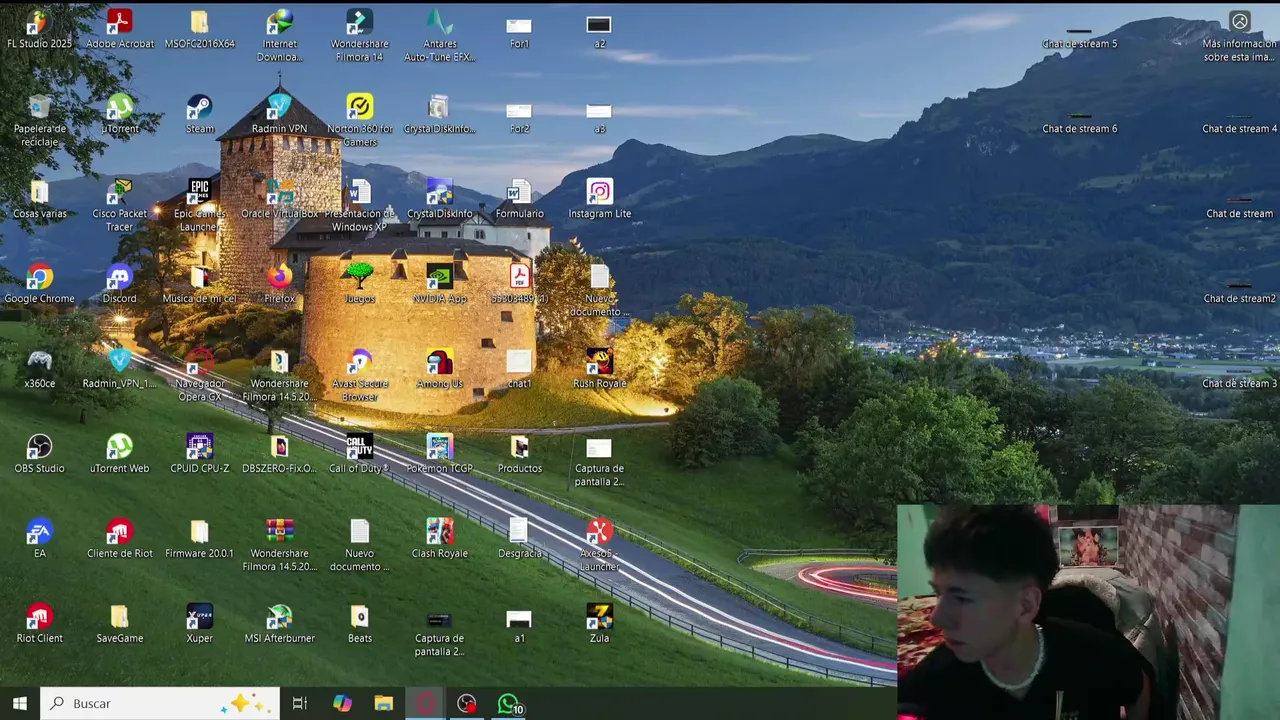Viewport: 1280px width, 720px height.
Task: Open Cisco Packet Tracer icon
Action: tap(119, 192)
